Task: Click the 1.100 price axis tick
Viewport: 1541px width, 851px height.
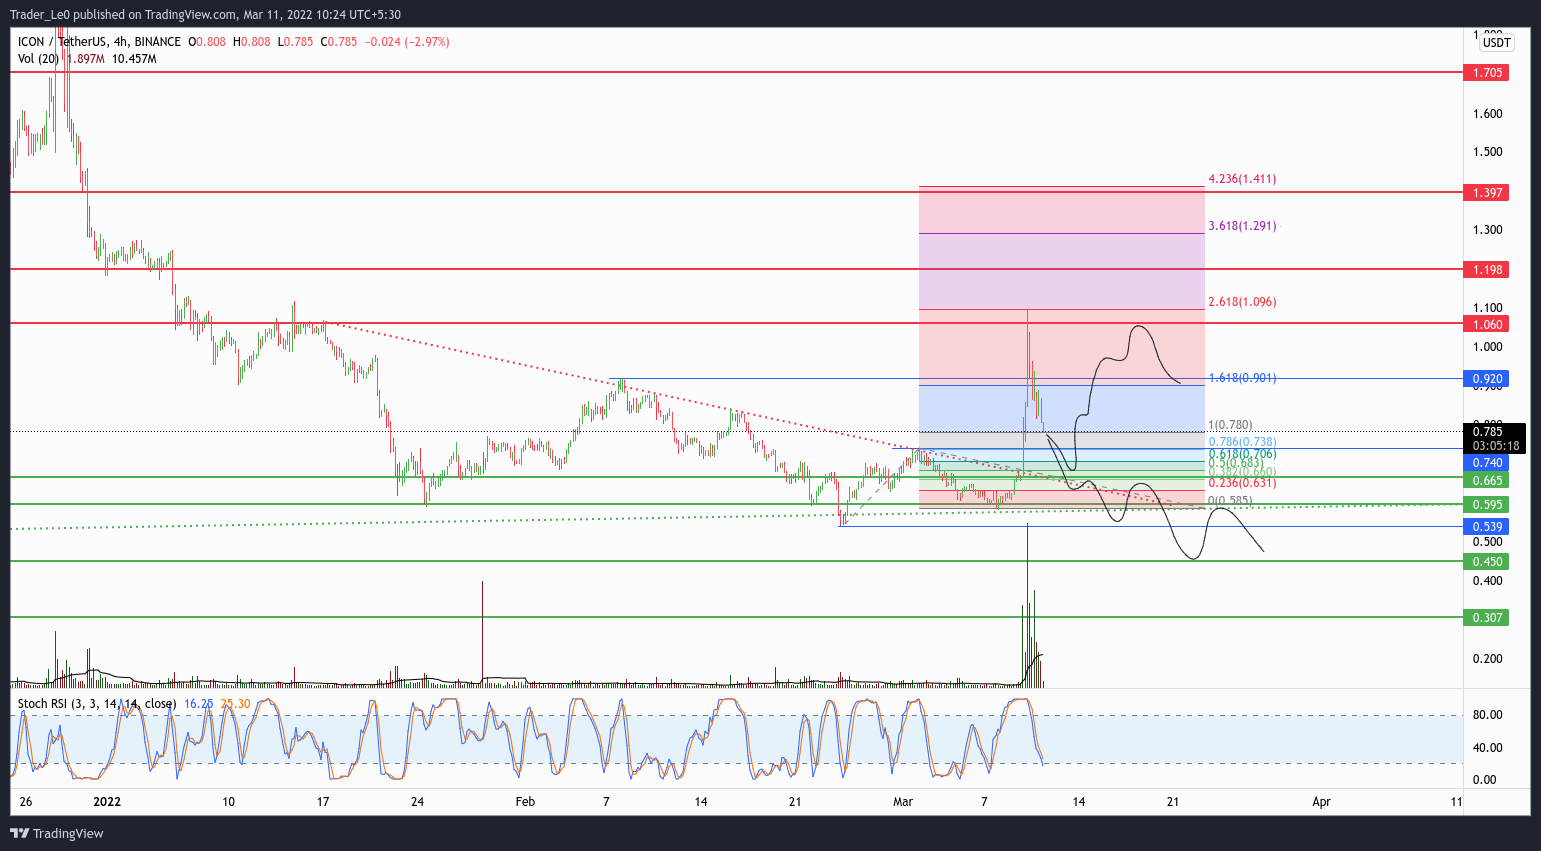Action: [1487, 308]
